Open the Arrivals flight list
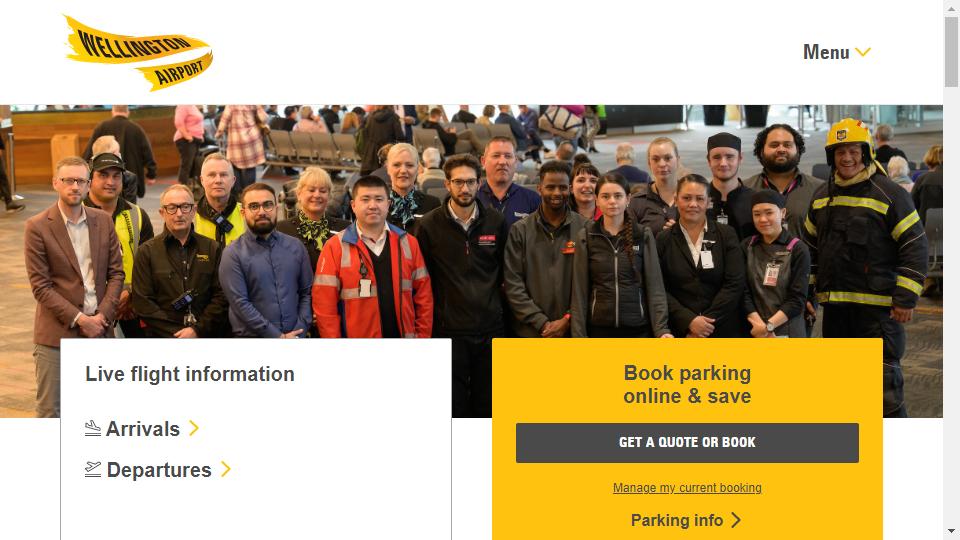Viewport: 960px width, 540px height. click(x=143, y=429)
